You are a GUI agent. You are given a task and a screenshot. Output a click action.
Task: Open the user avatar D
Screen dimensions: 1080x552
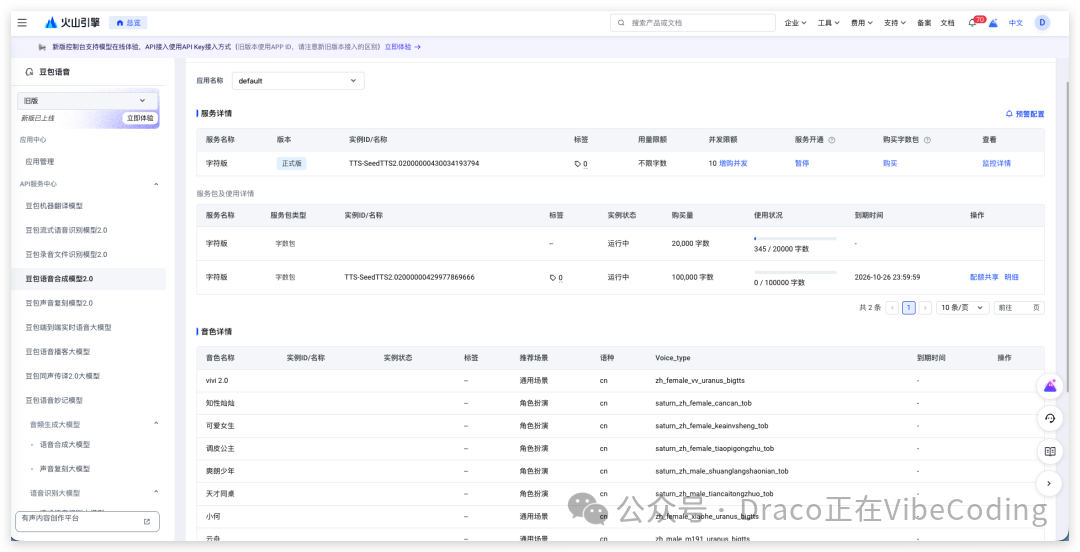point(1042,23)
